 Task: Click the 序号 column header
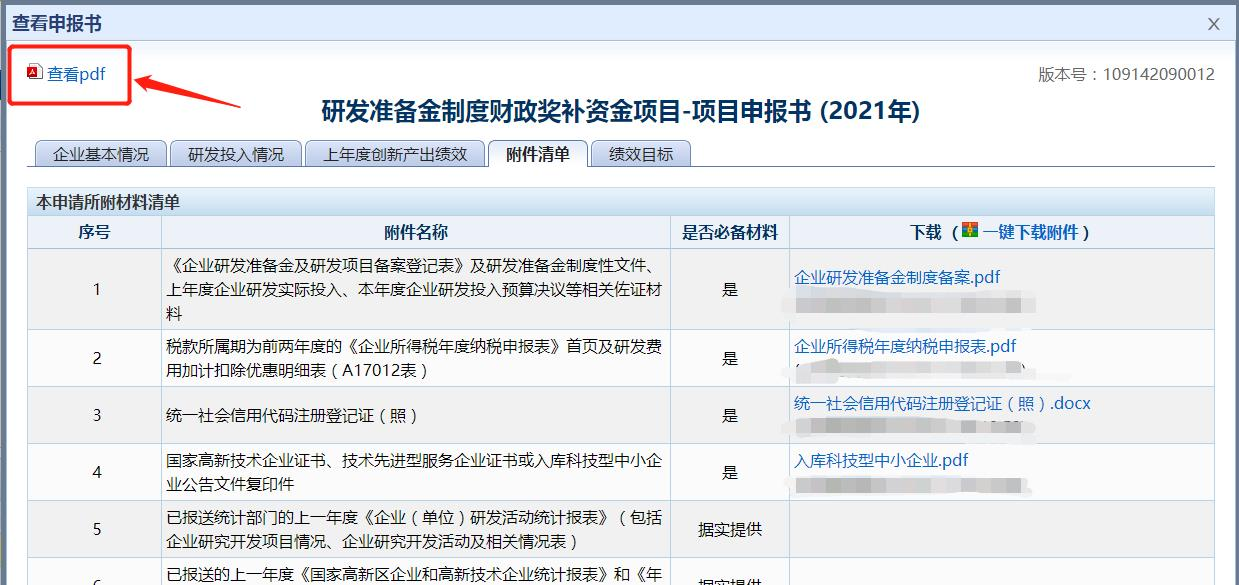(94, 232)
